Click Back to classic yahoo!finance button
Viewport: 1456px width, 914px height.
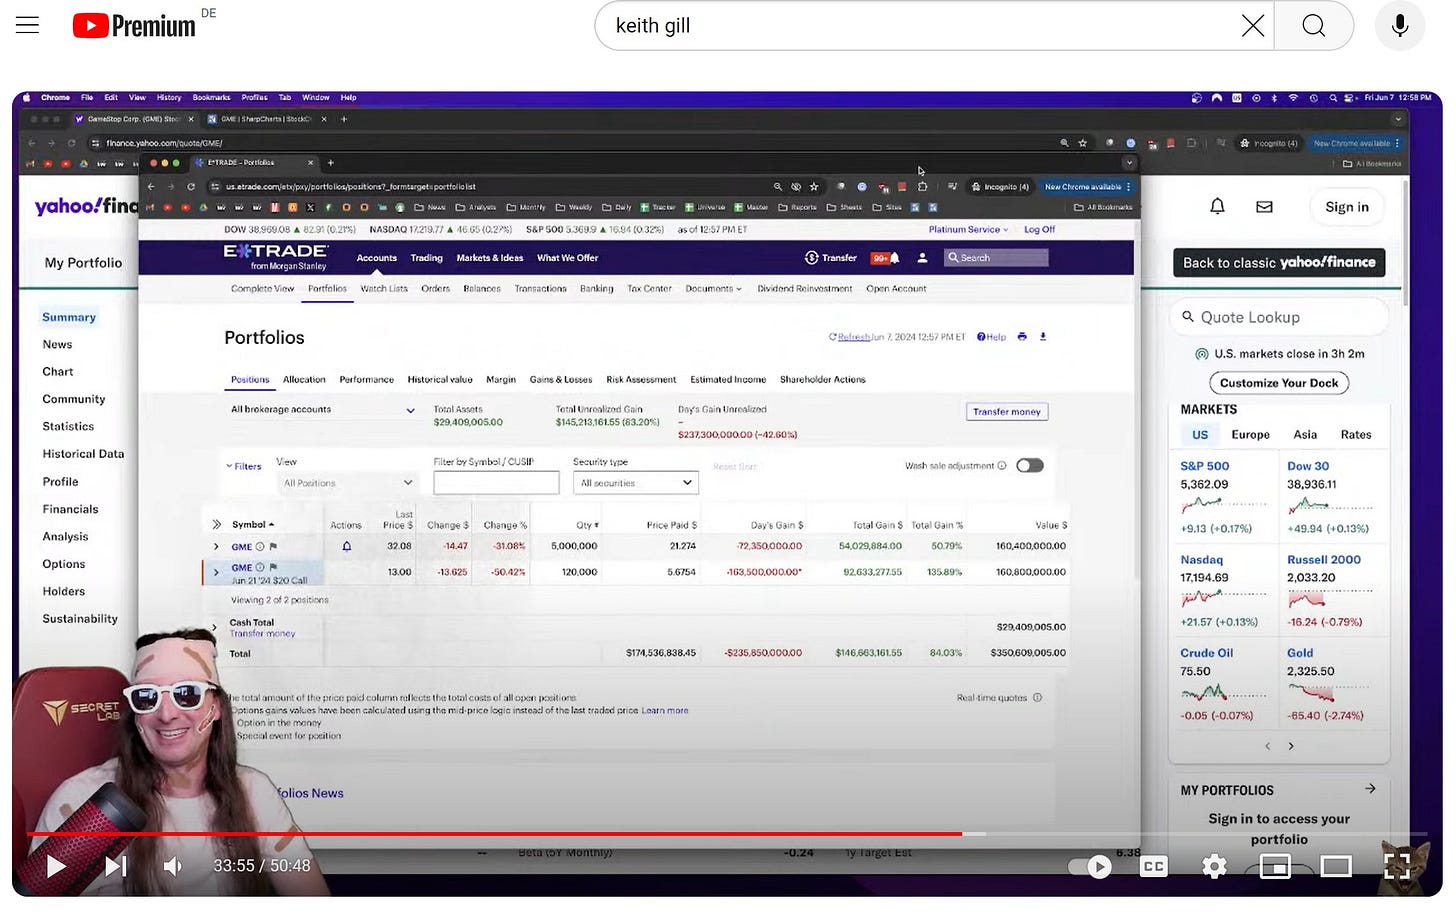[1279, 263]
